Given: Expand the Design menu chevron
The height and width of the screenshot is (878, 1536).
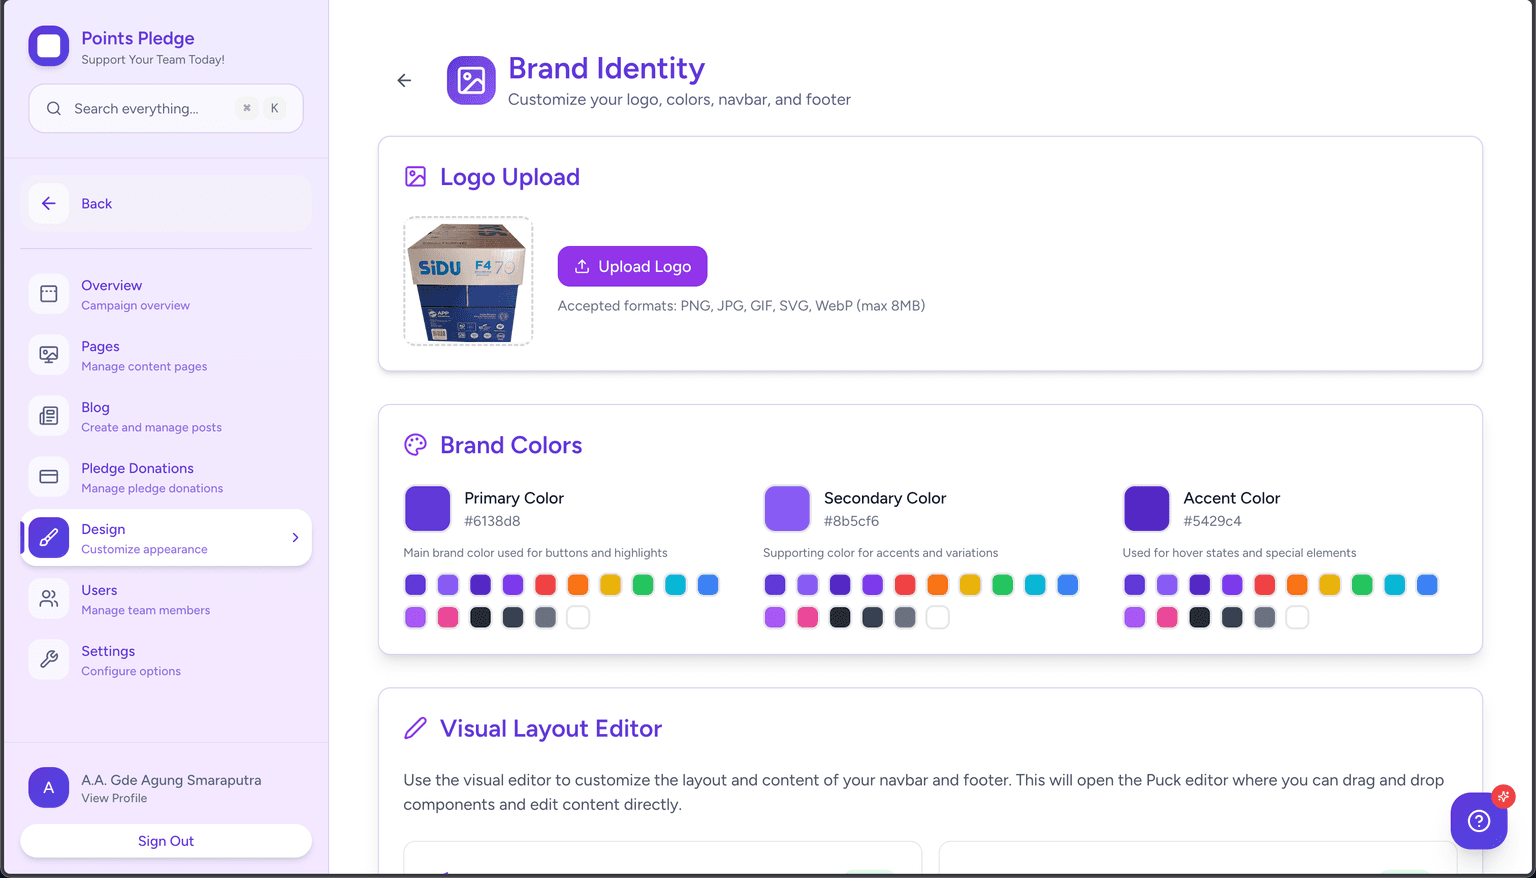Looking at the screenshot, I should [295, 538].
